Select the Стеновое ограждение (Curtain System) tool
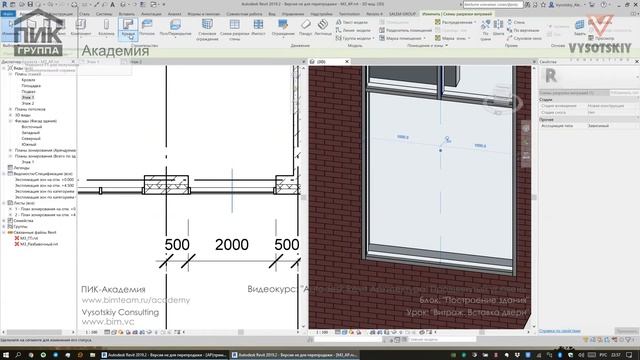This screenshot has height=360, width=640. [x=207, y=30]
